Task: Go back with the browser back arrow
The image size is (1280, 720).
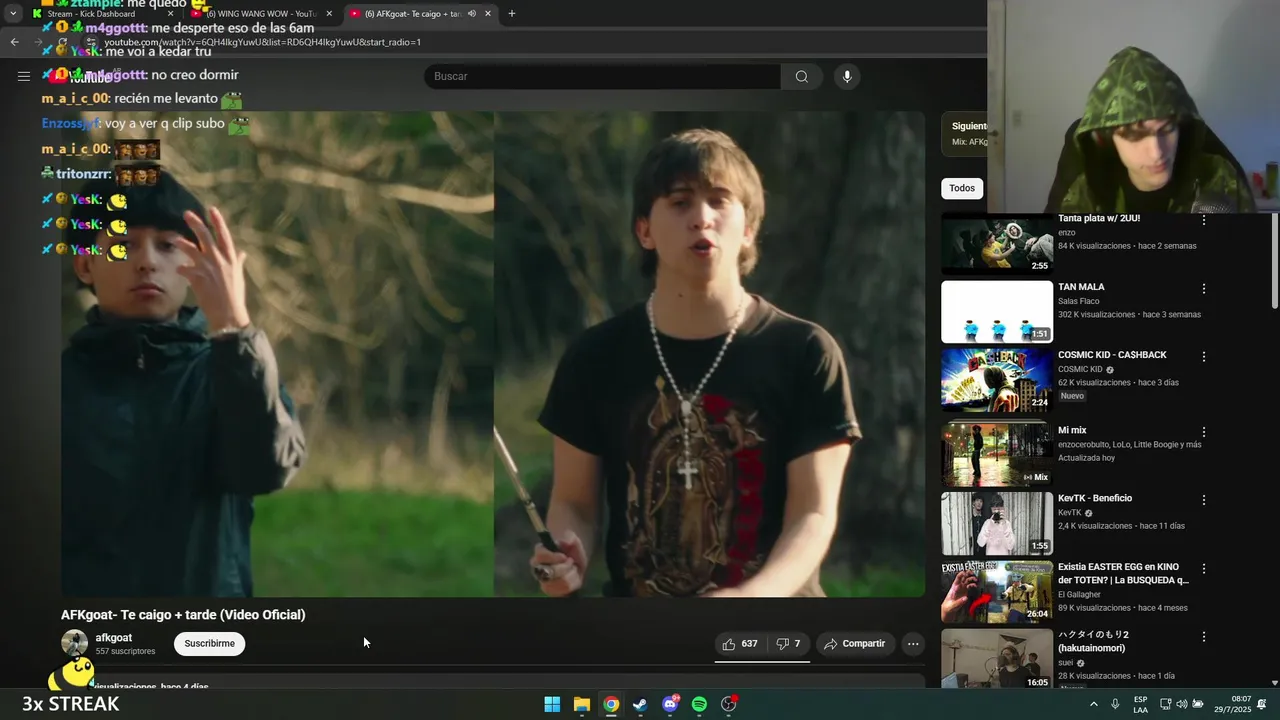Action: pyautogui.click(x=14, y=42)
